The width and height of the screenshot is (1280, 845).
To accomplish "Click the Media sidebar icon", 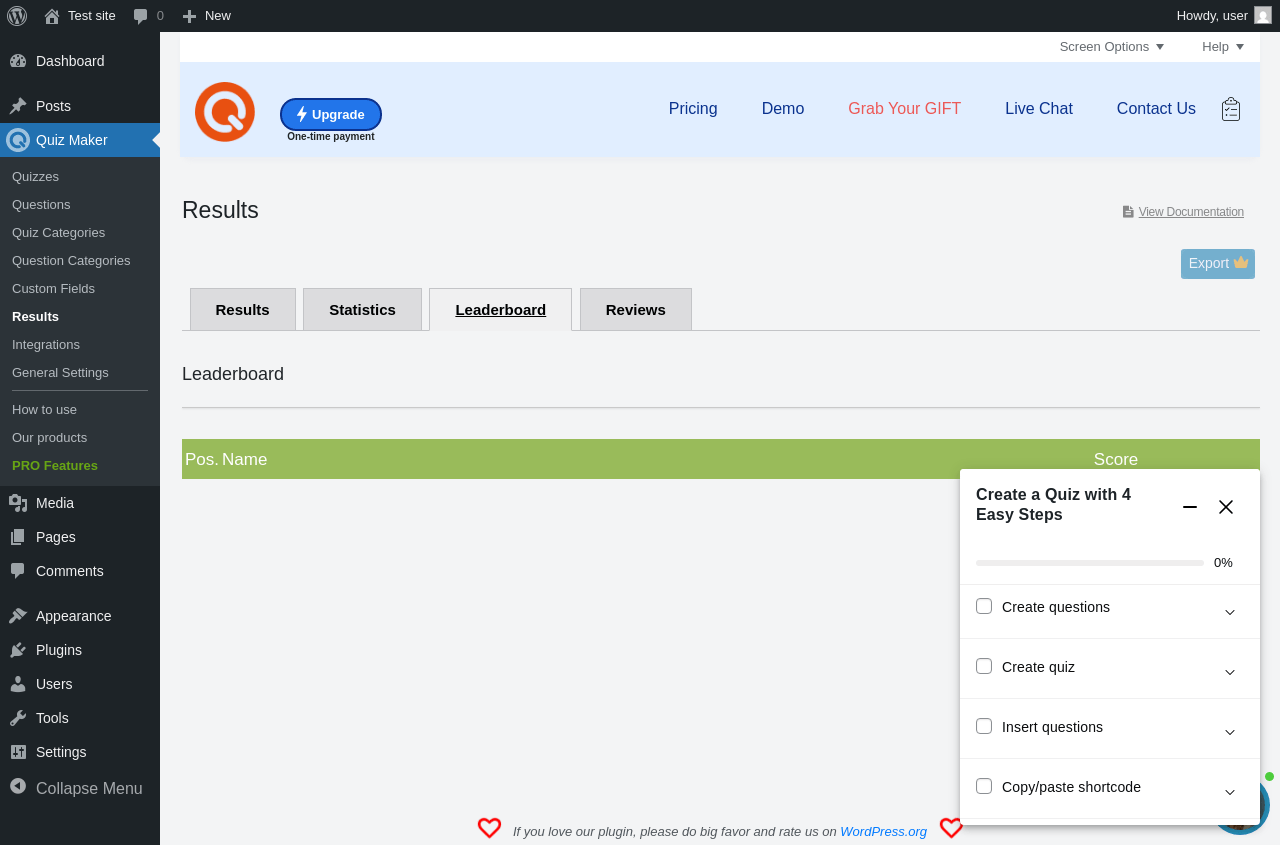I will 18,503.
